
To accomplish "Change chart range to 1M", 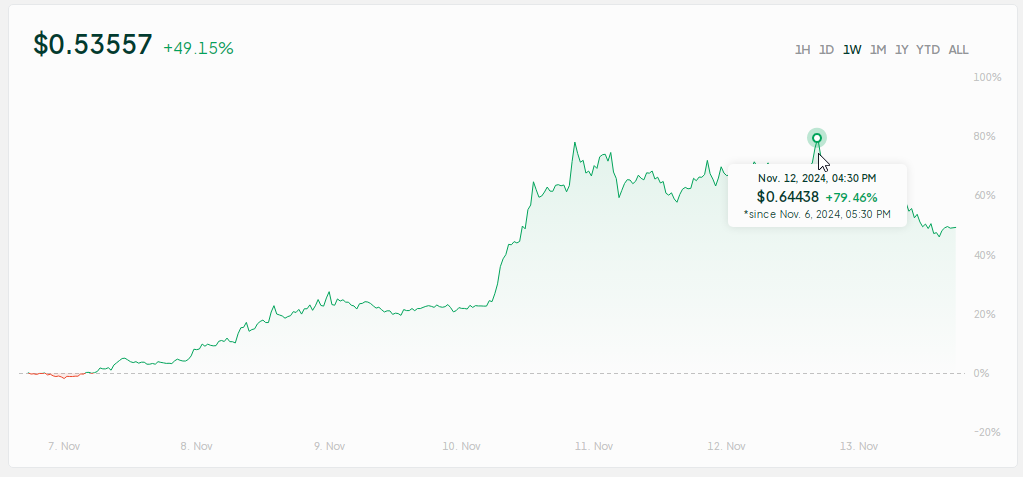I will coord(878,50).
